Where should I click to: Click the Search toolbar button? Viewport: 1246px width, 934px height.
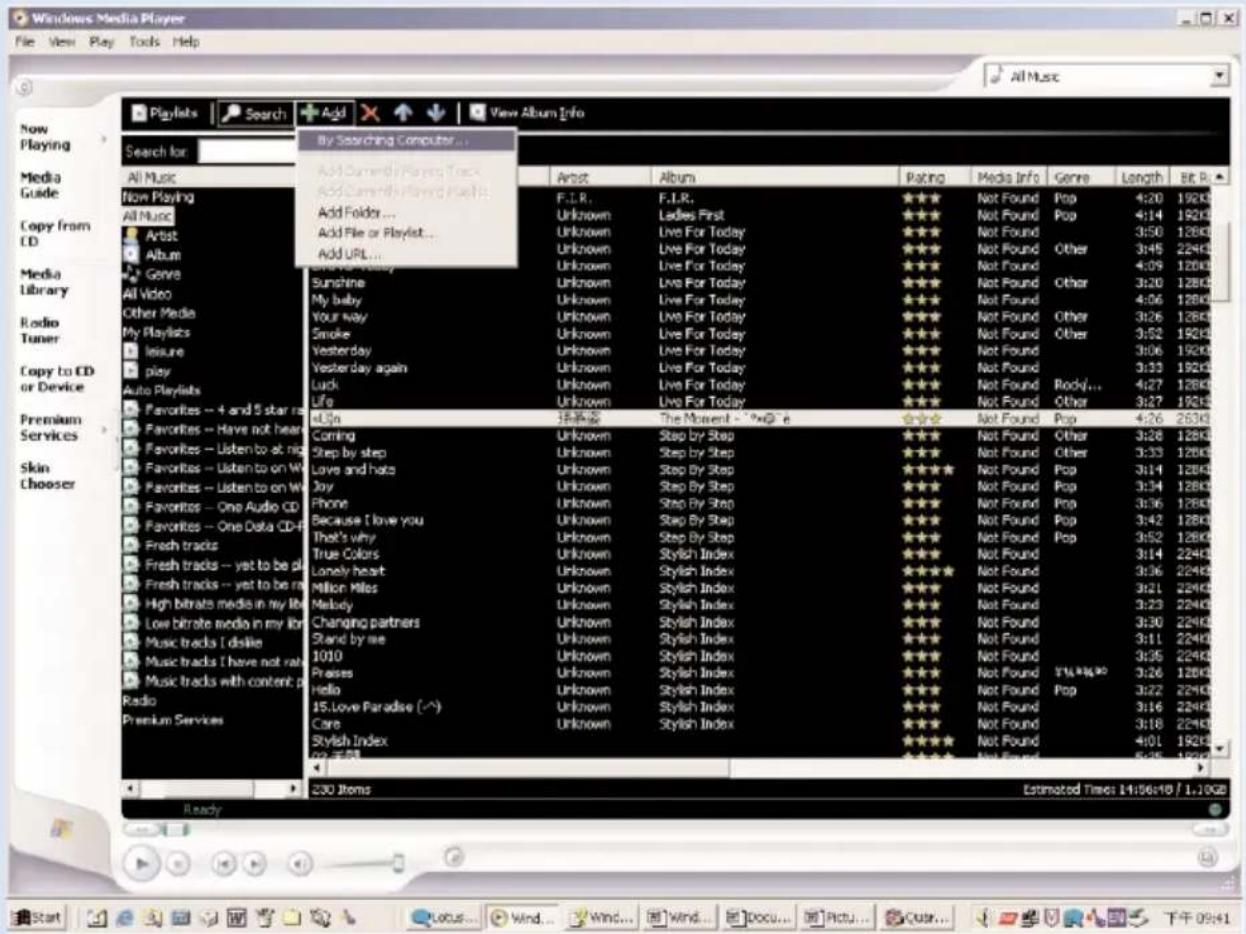point(255,114)
